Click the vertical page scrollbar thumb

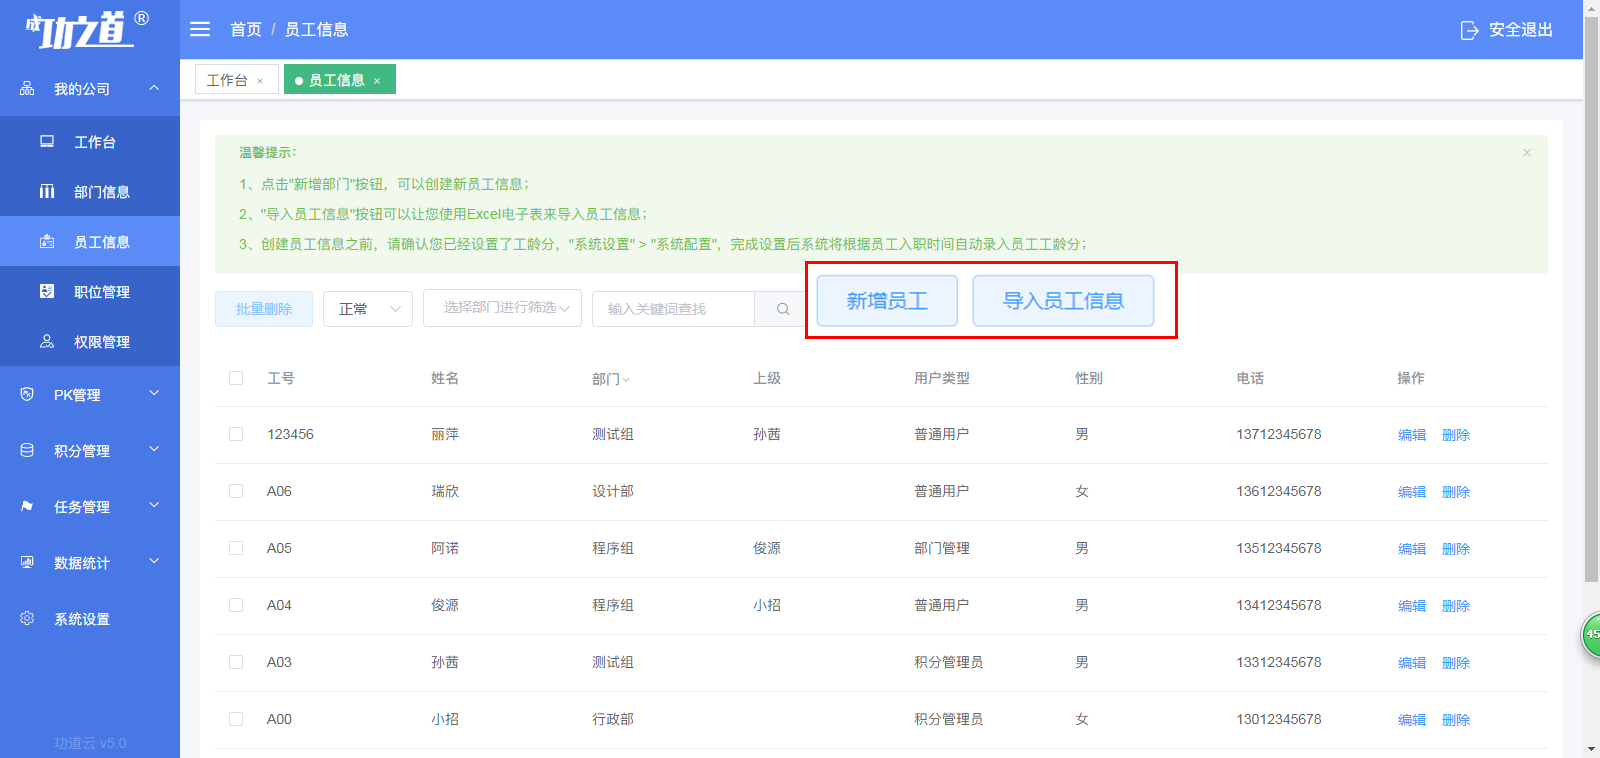tap(1591, 298)
